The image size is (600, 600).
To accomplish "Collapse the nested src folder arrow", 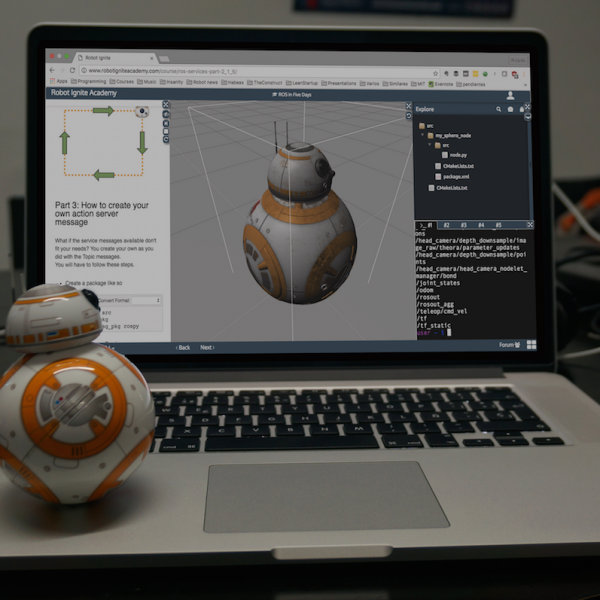I will pos(430,145).
